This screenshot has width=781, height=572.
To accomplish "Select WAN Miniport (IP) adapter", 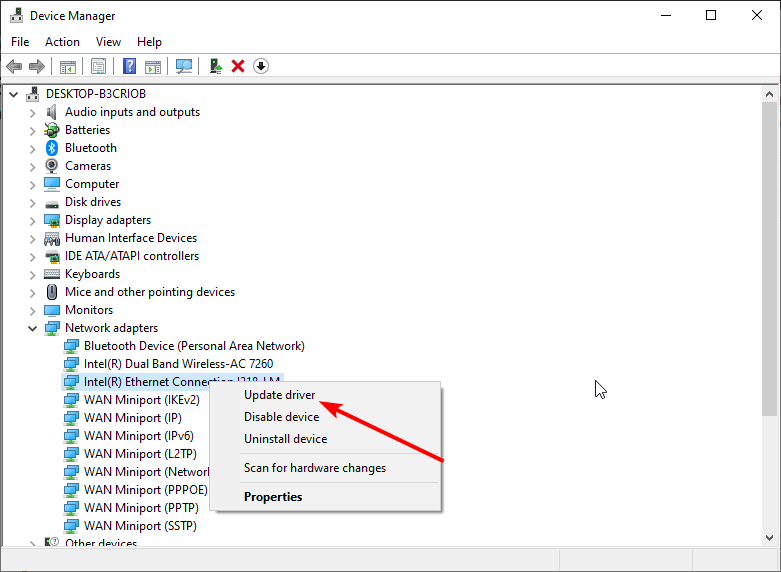I will [x=132, y=418].
